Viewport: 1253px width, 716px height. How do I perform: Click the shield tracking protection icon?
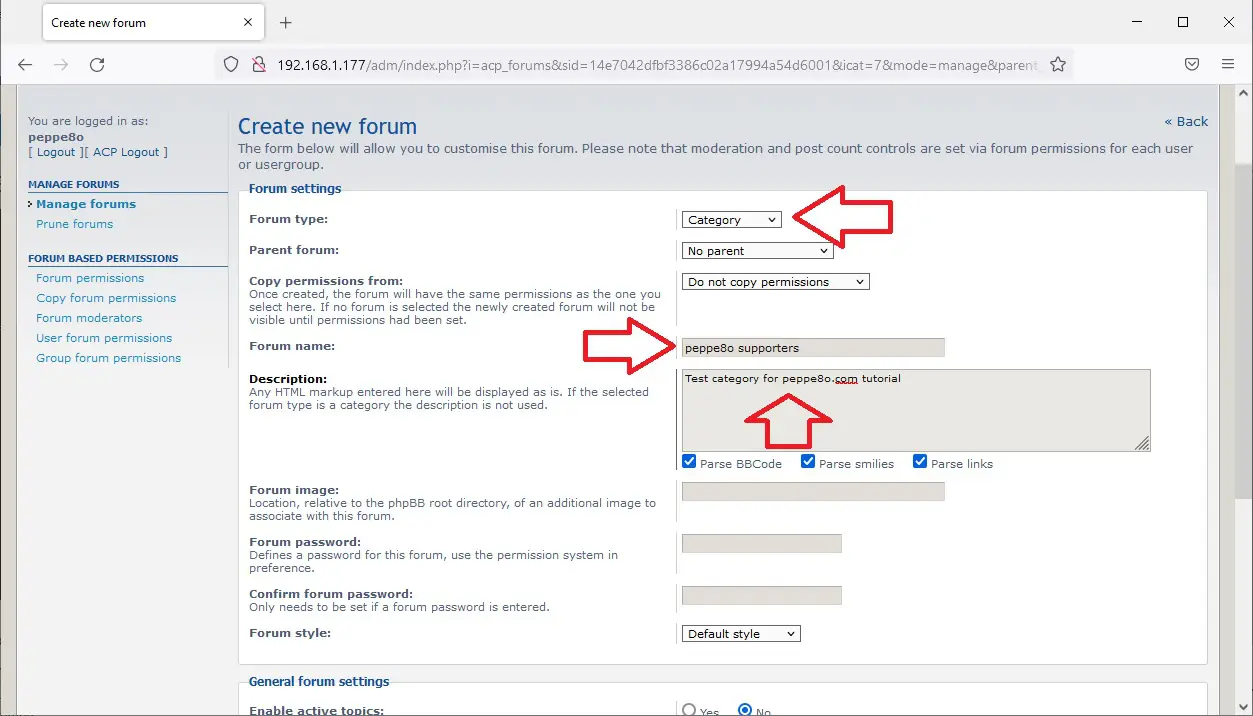point(231,64)
